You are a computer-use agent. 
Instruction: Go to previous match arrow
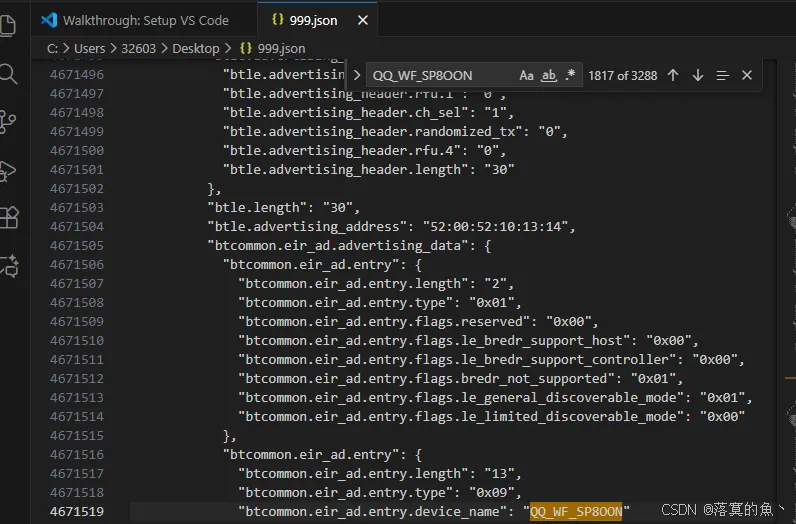coord(673,75)
